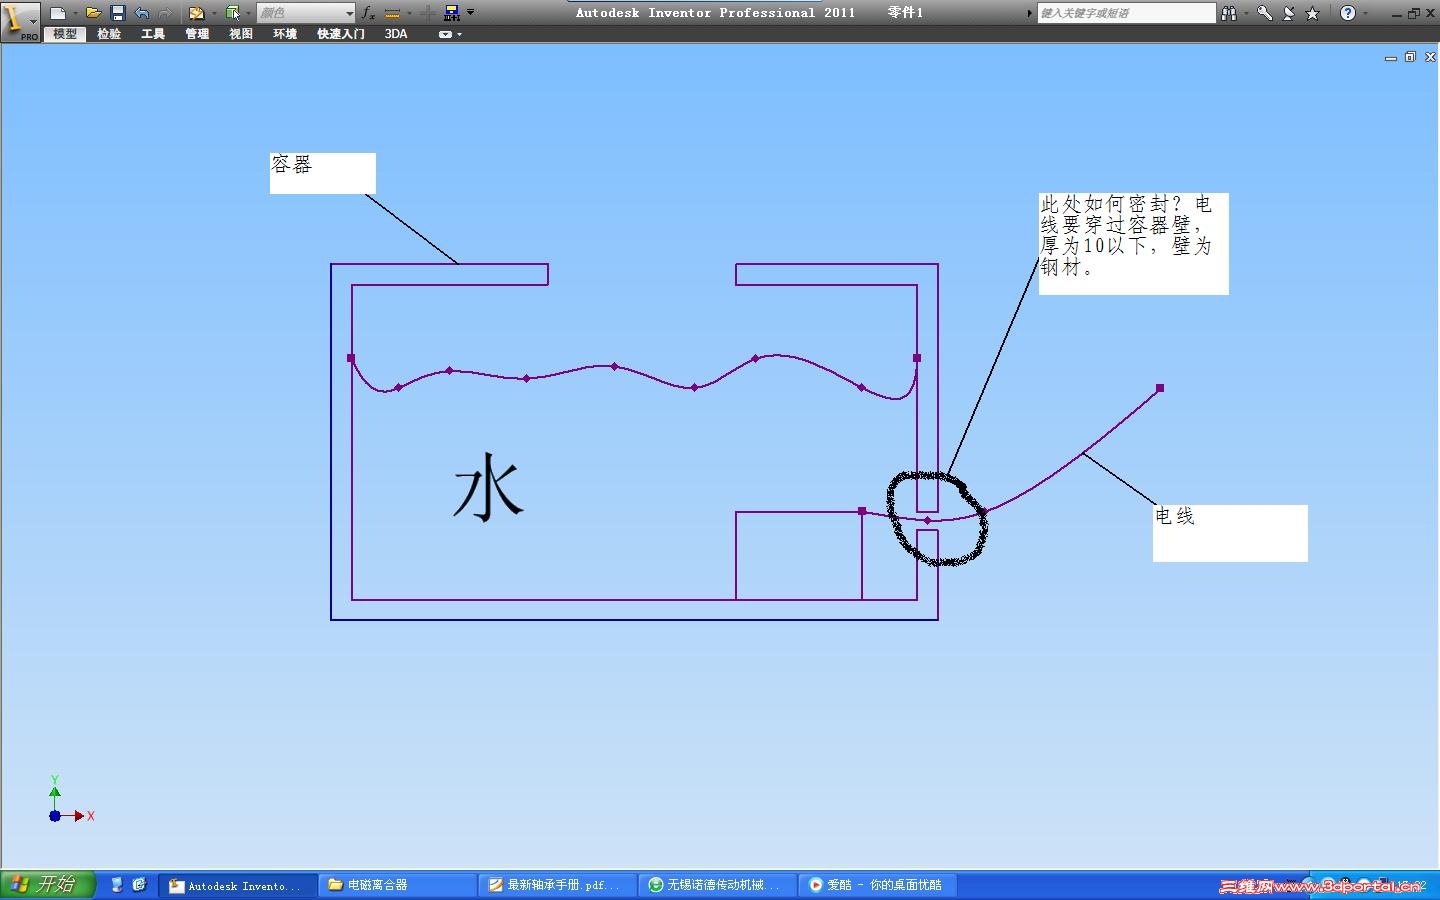Viewport: 1440px width, 900px height.
Task: Minimize the document window inside Inventor
Action: [1390, 58]
